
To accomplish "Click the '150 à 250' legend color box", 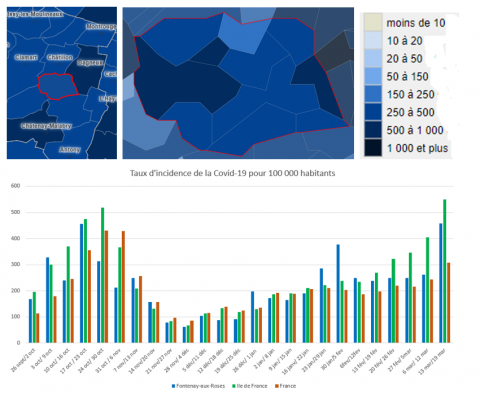I will click(x=373, y=94).
